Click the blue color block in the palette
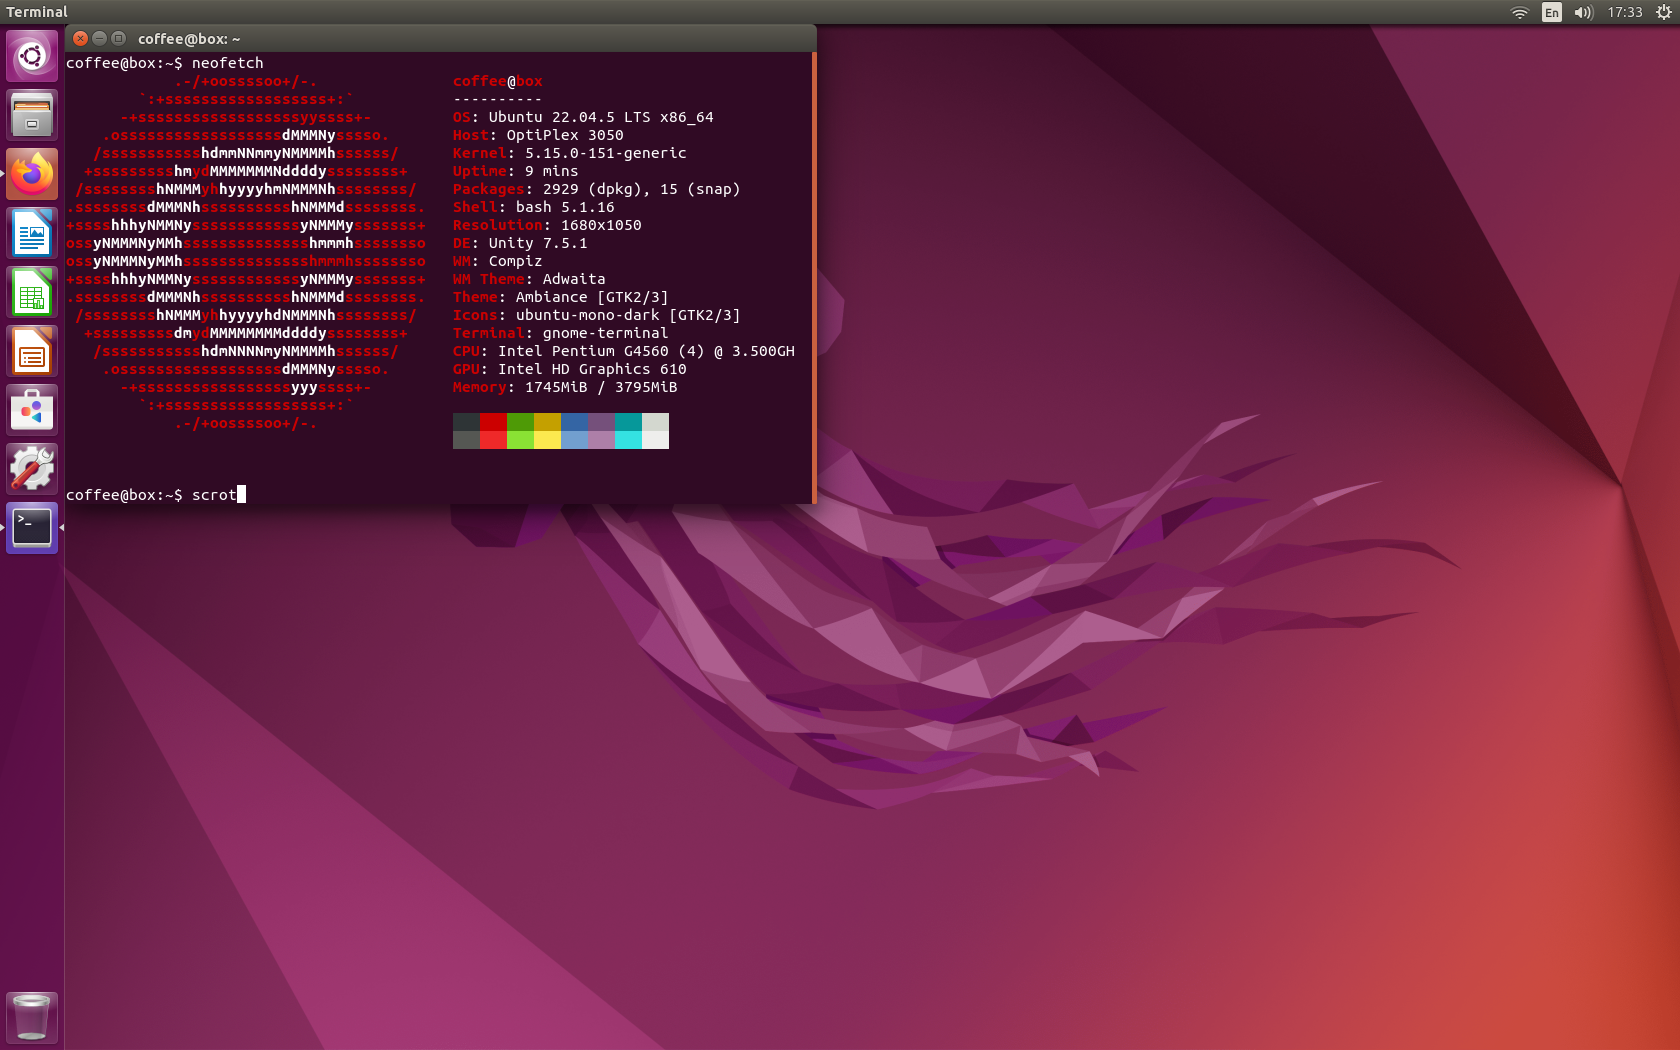1680x1050 pixels. [574, 422]
